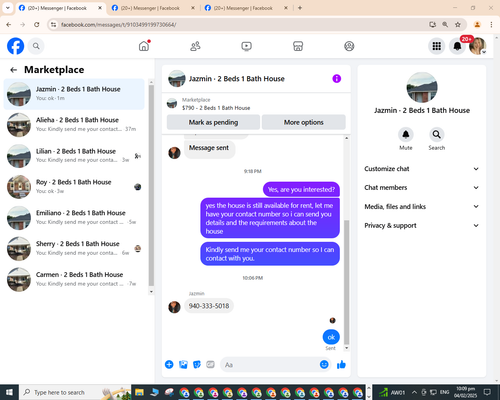Reload the page in the browser
The height and width of the screenshot is (400, 500).
tap(37, 24)
